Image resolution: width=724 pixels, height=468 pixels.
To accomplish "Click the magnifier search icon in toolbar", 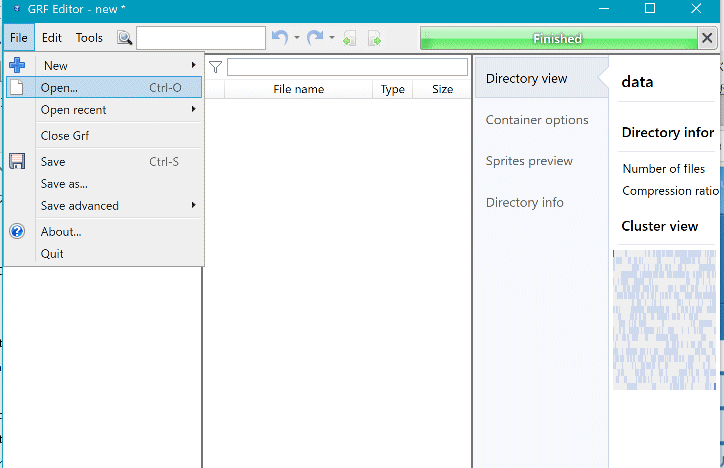I will pos(124,38).
